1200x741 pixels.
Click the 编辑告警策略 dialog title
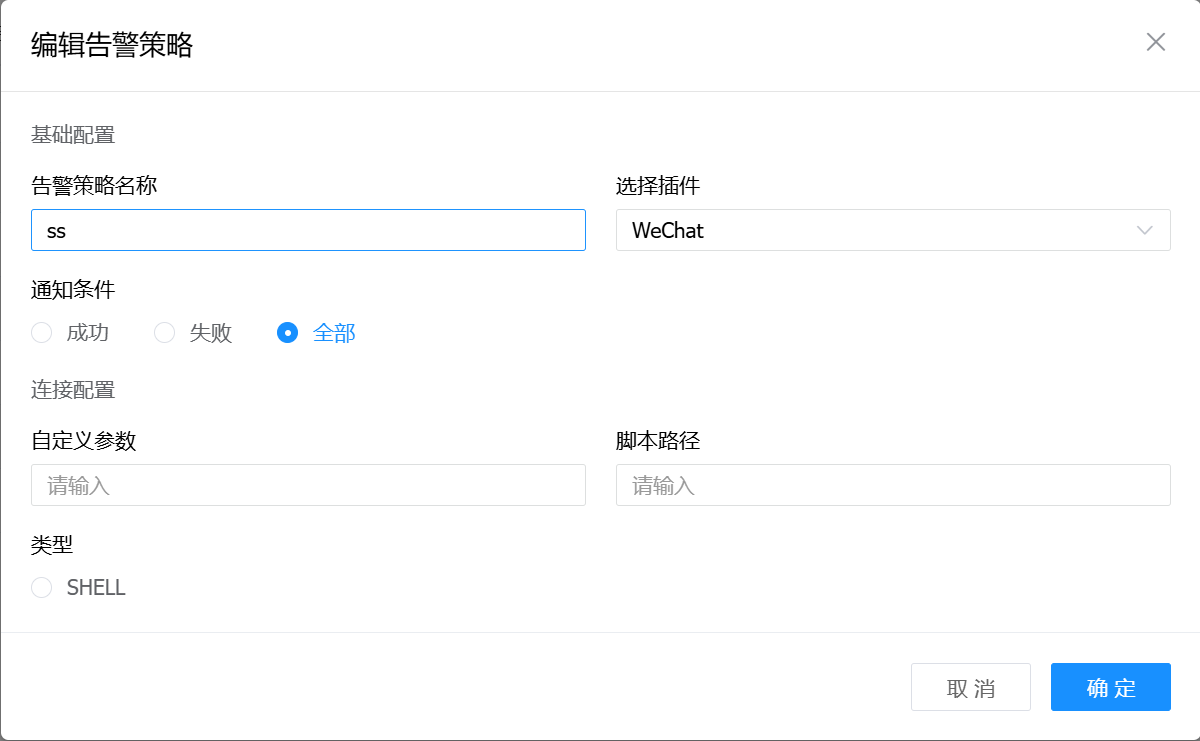pos(112,45)
